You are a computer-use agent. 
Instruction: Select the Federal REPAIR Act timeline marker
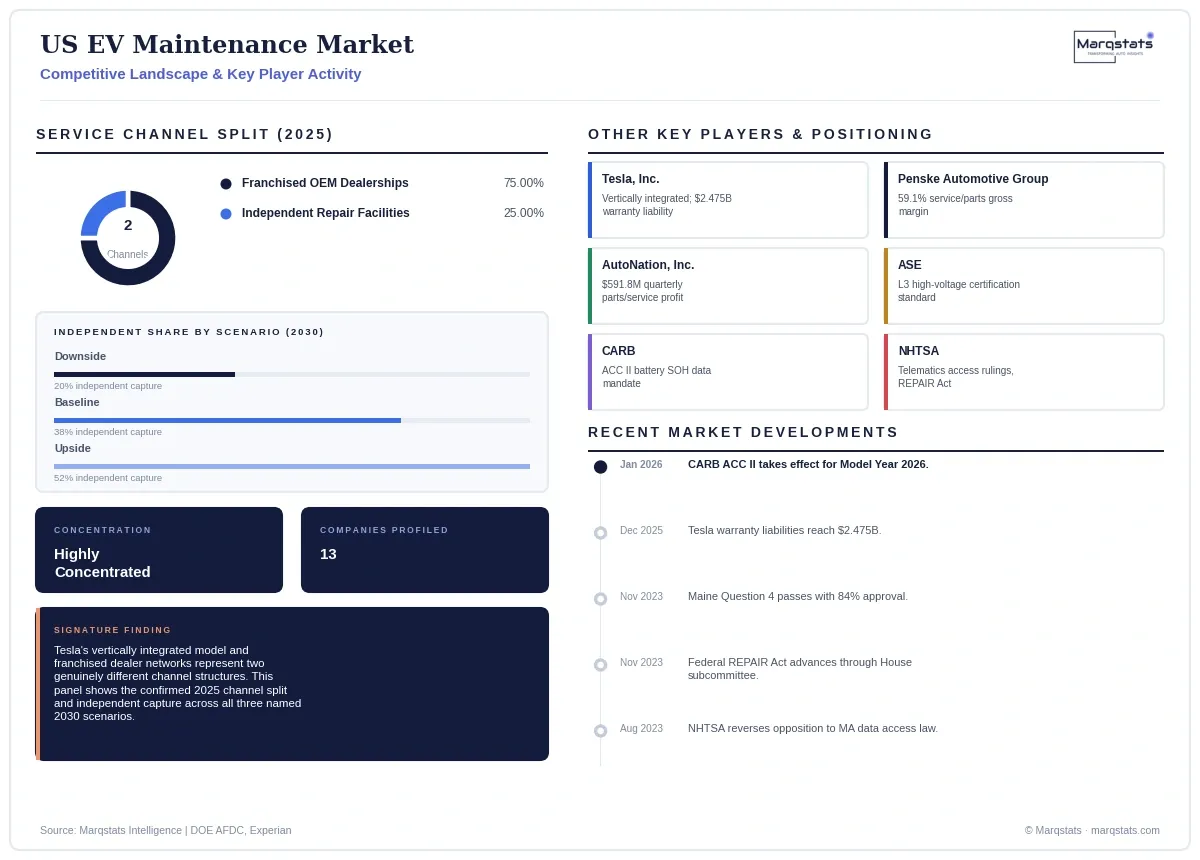(600, 665)
